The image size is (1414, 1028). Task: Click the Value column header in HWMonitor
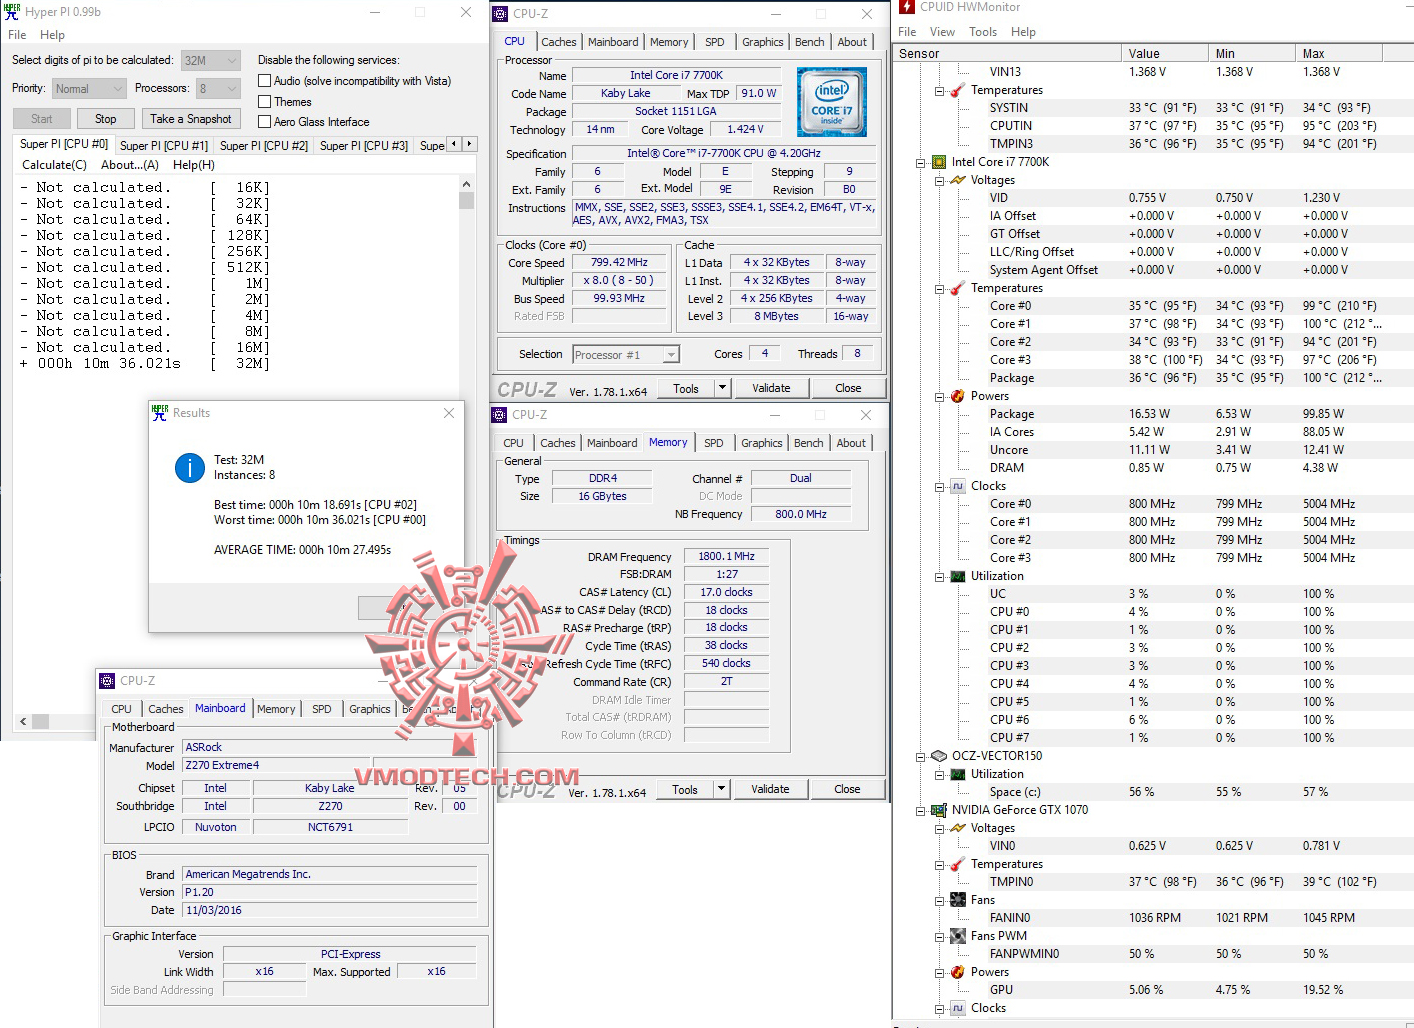(1165, 53)
